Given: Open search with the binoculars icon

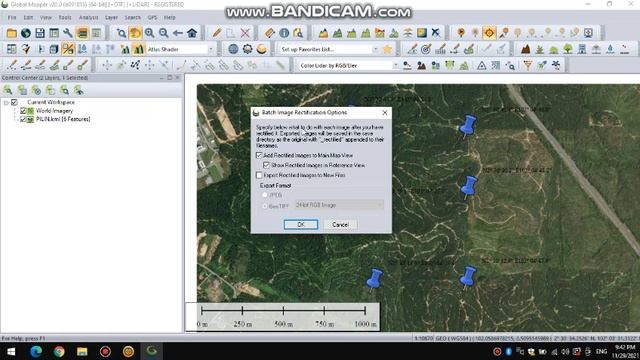Looking at the screenshot, I should (298, 33).
